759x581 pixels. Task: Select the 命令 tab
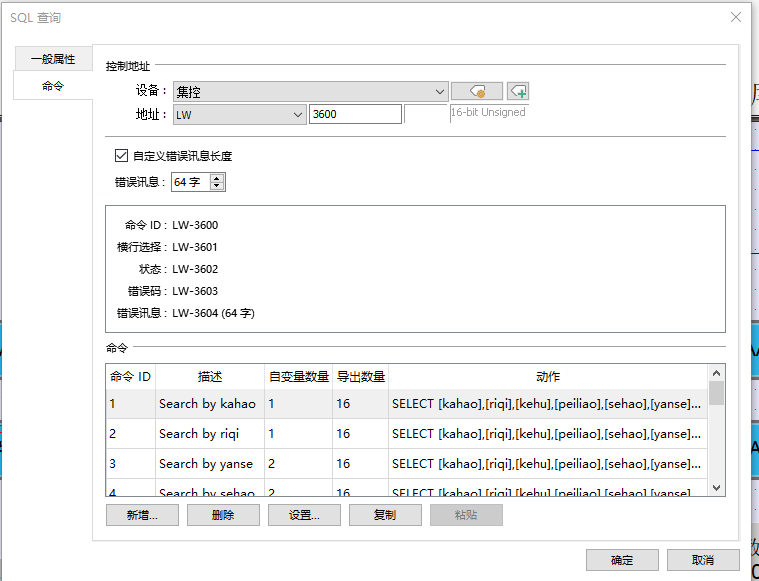53,86
